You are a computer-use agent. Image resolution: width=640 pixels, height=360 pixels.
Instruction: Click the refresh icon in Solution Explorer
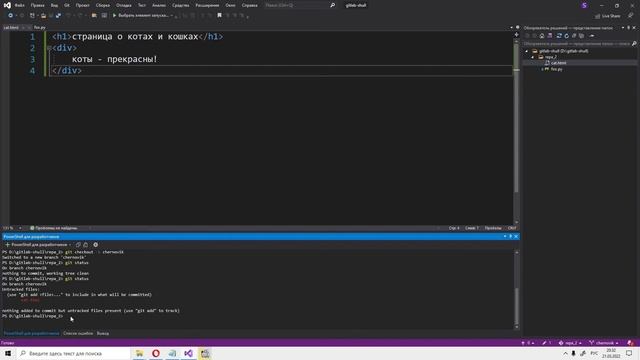(567, 36)
